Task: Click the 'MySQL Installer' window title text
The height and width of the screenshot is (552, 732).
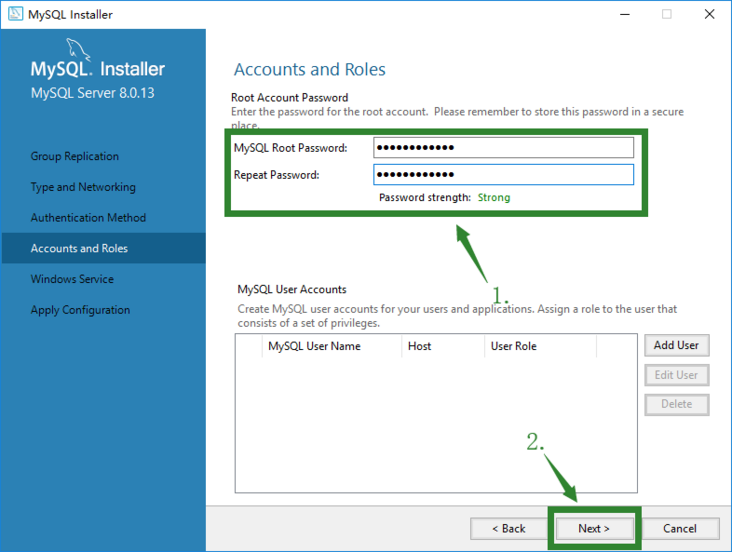Action: click(x=70, y=14)
